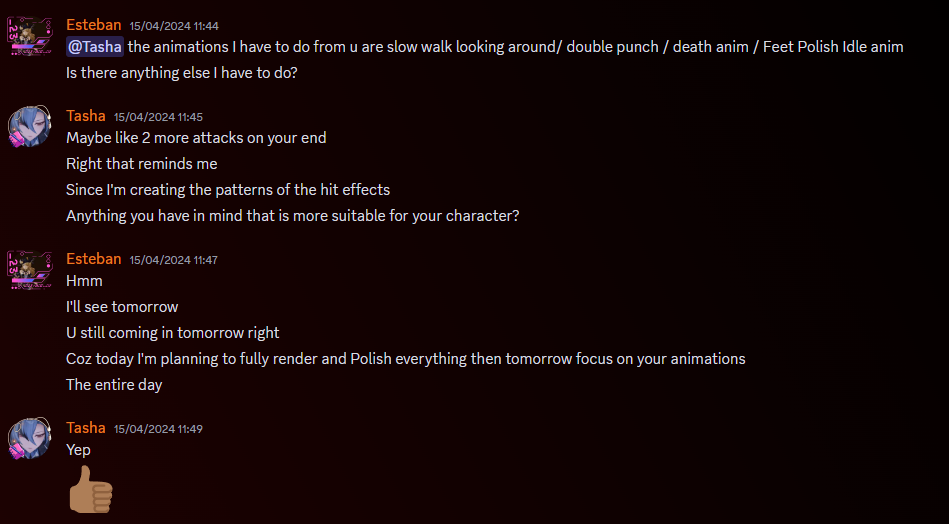Click the message 'Right that reminds me'
Image resolution: width=949 pixels, height=524 pixels.
142,164
